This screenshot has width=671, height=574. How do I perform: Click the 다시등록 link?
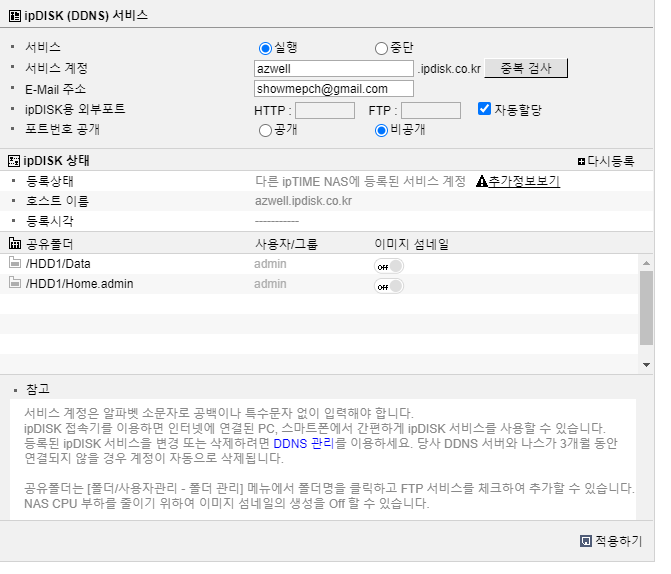(x=611, y=161)
